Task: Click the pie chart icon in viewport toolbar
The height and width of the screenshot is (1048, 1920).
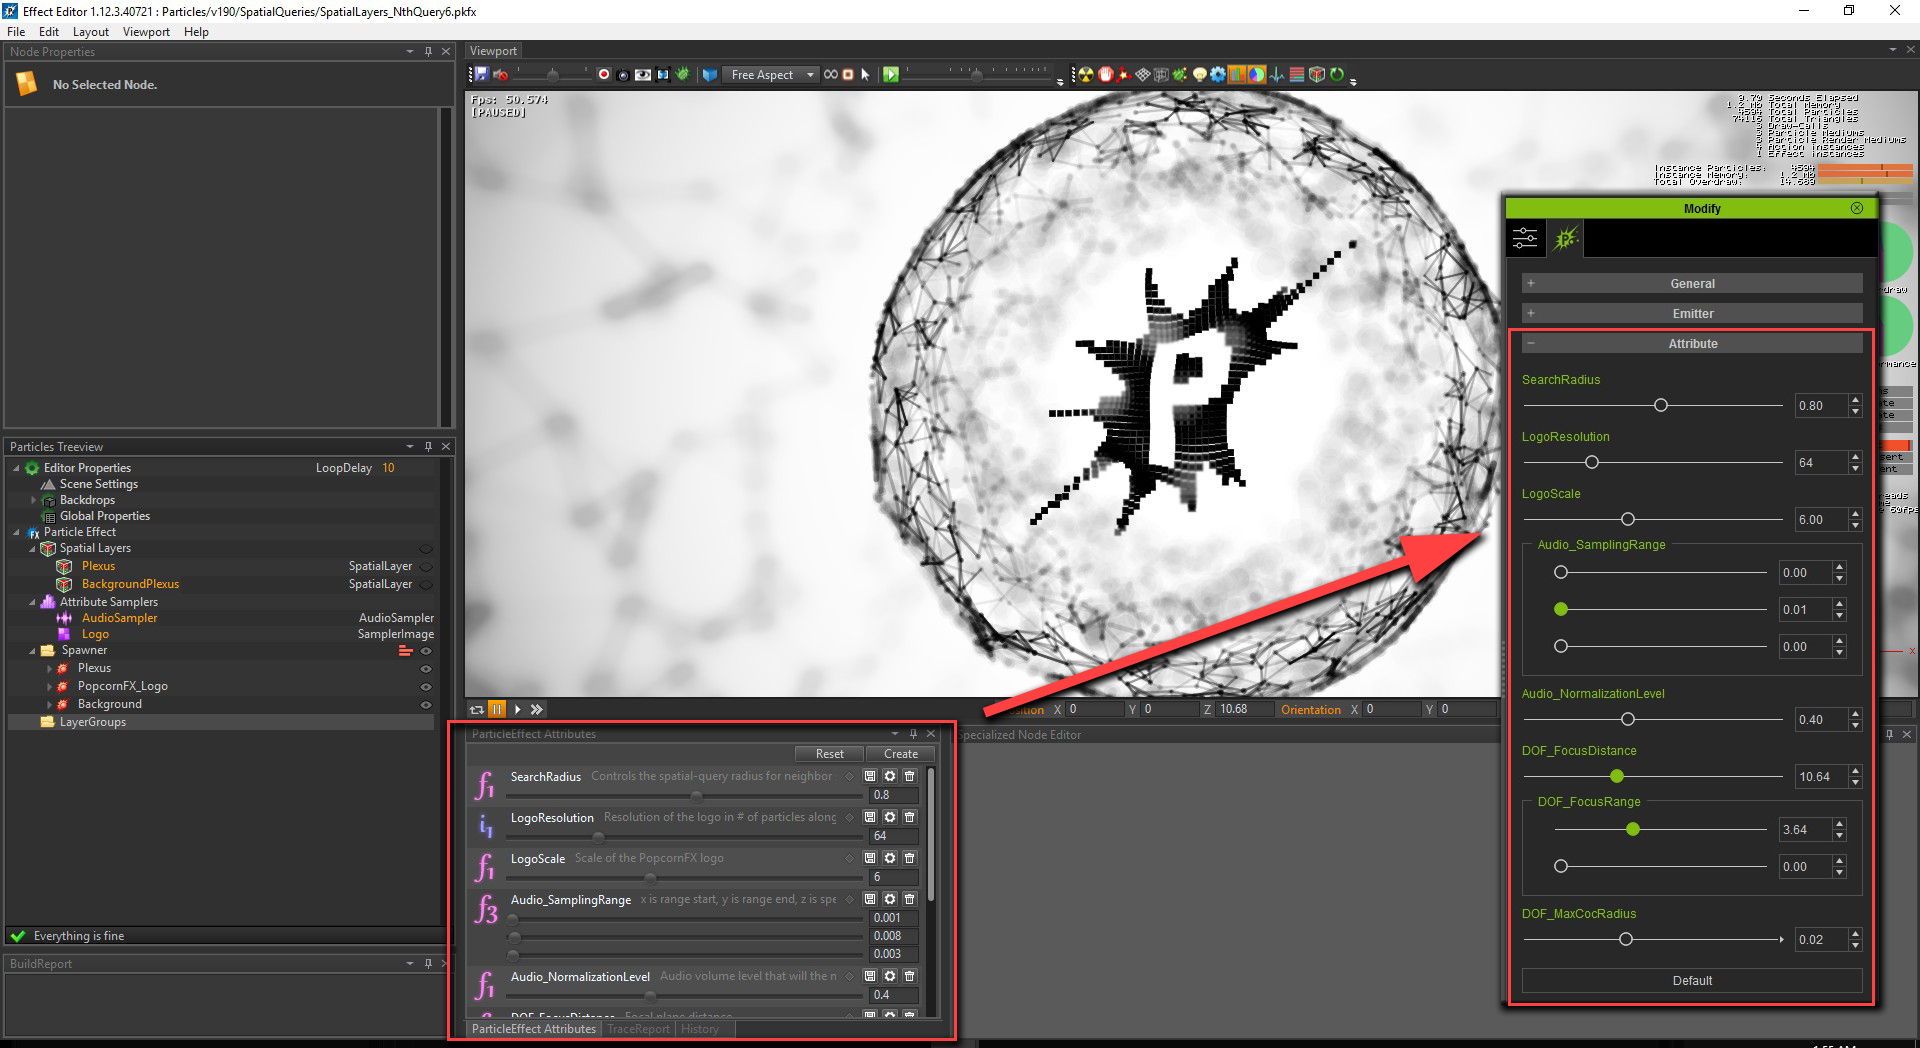Action: (1257, 75)
